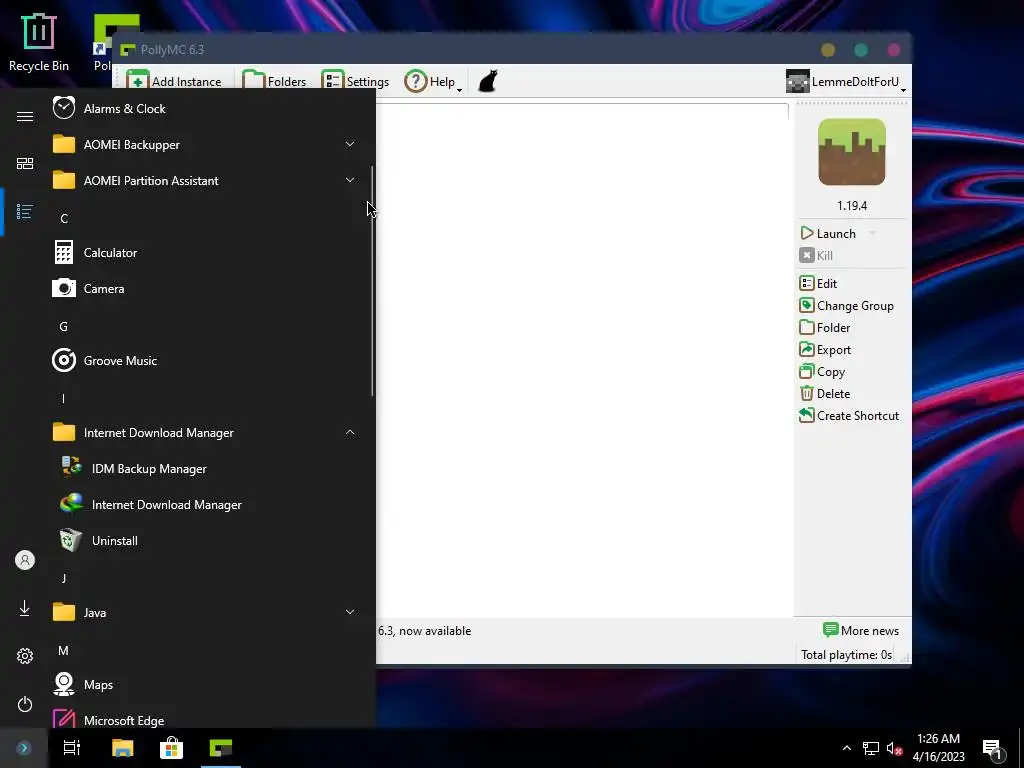Open Microsoft Store from taskbar
Image resolution: width=1024 pixels, height=768 pixels.
(x=171, y=748)
